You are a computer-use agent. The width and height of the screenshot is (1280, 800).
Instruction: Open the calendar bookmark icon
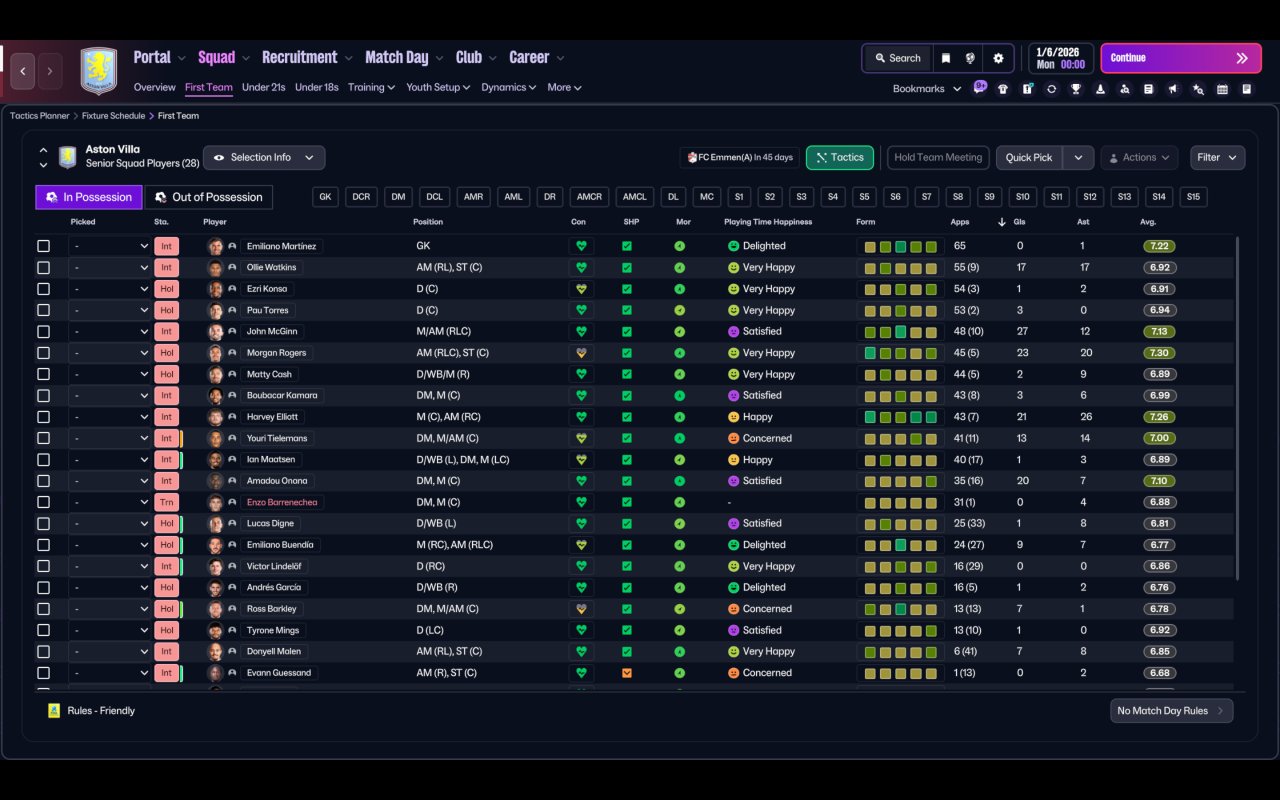1222,89
